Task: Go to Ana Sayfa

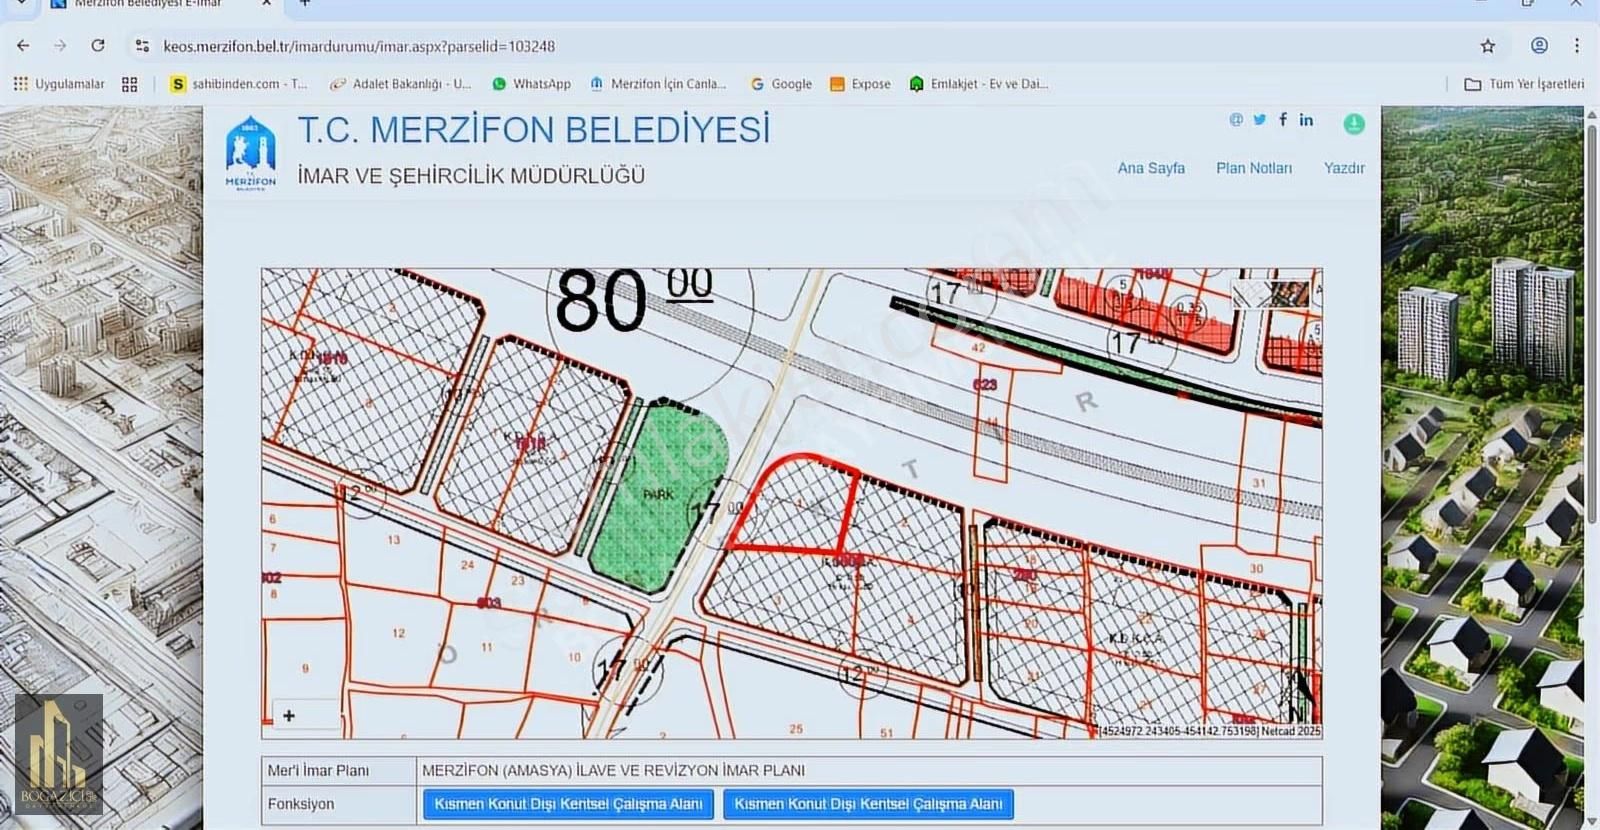Action: [x=1151, y=168]
